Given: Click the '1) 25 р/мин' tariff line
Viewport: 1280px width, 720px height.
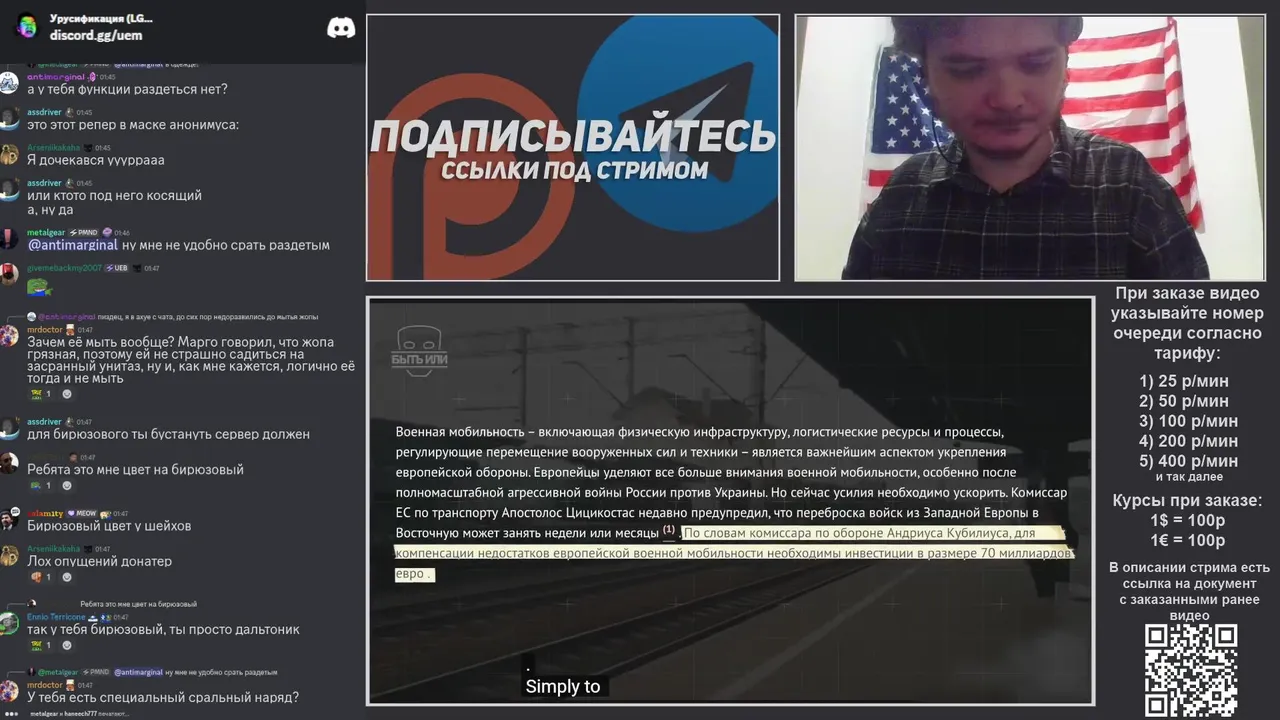Looking at the screenshot, I should pyautogui.click(x=1184, y=381).
